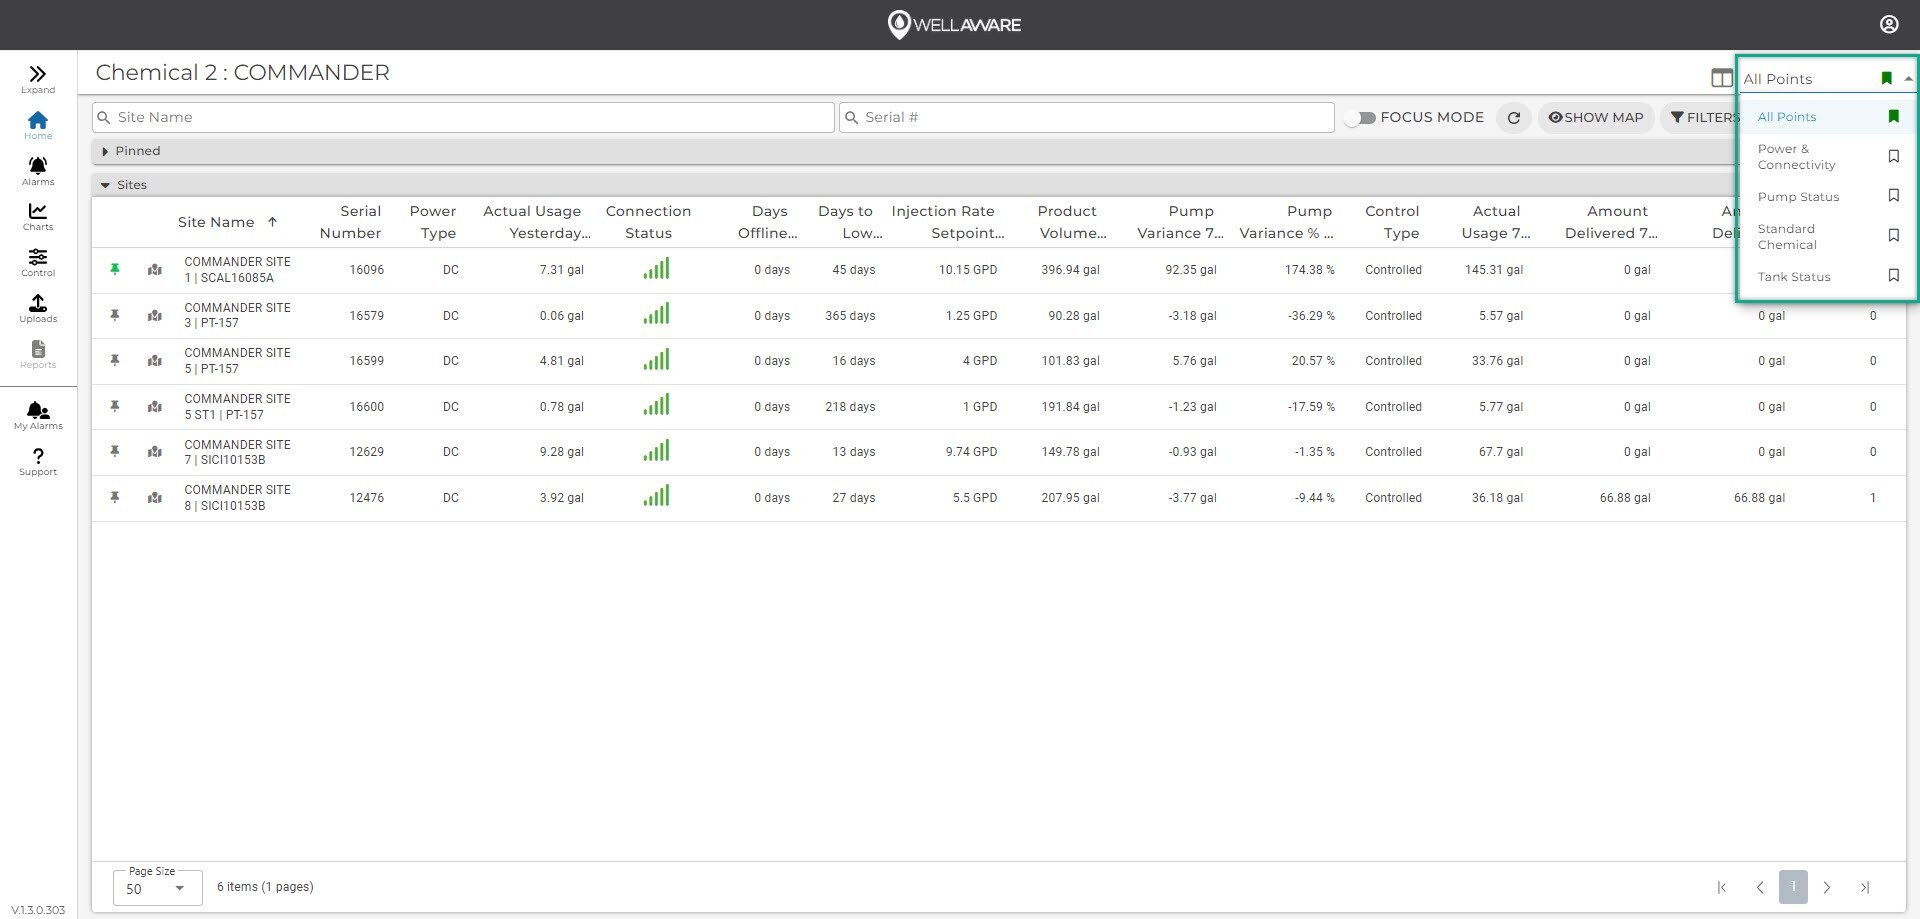Screen dimensions: 1920x919
Task: Sort by Connection Status column
Action: tap(648, 222)
